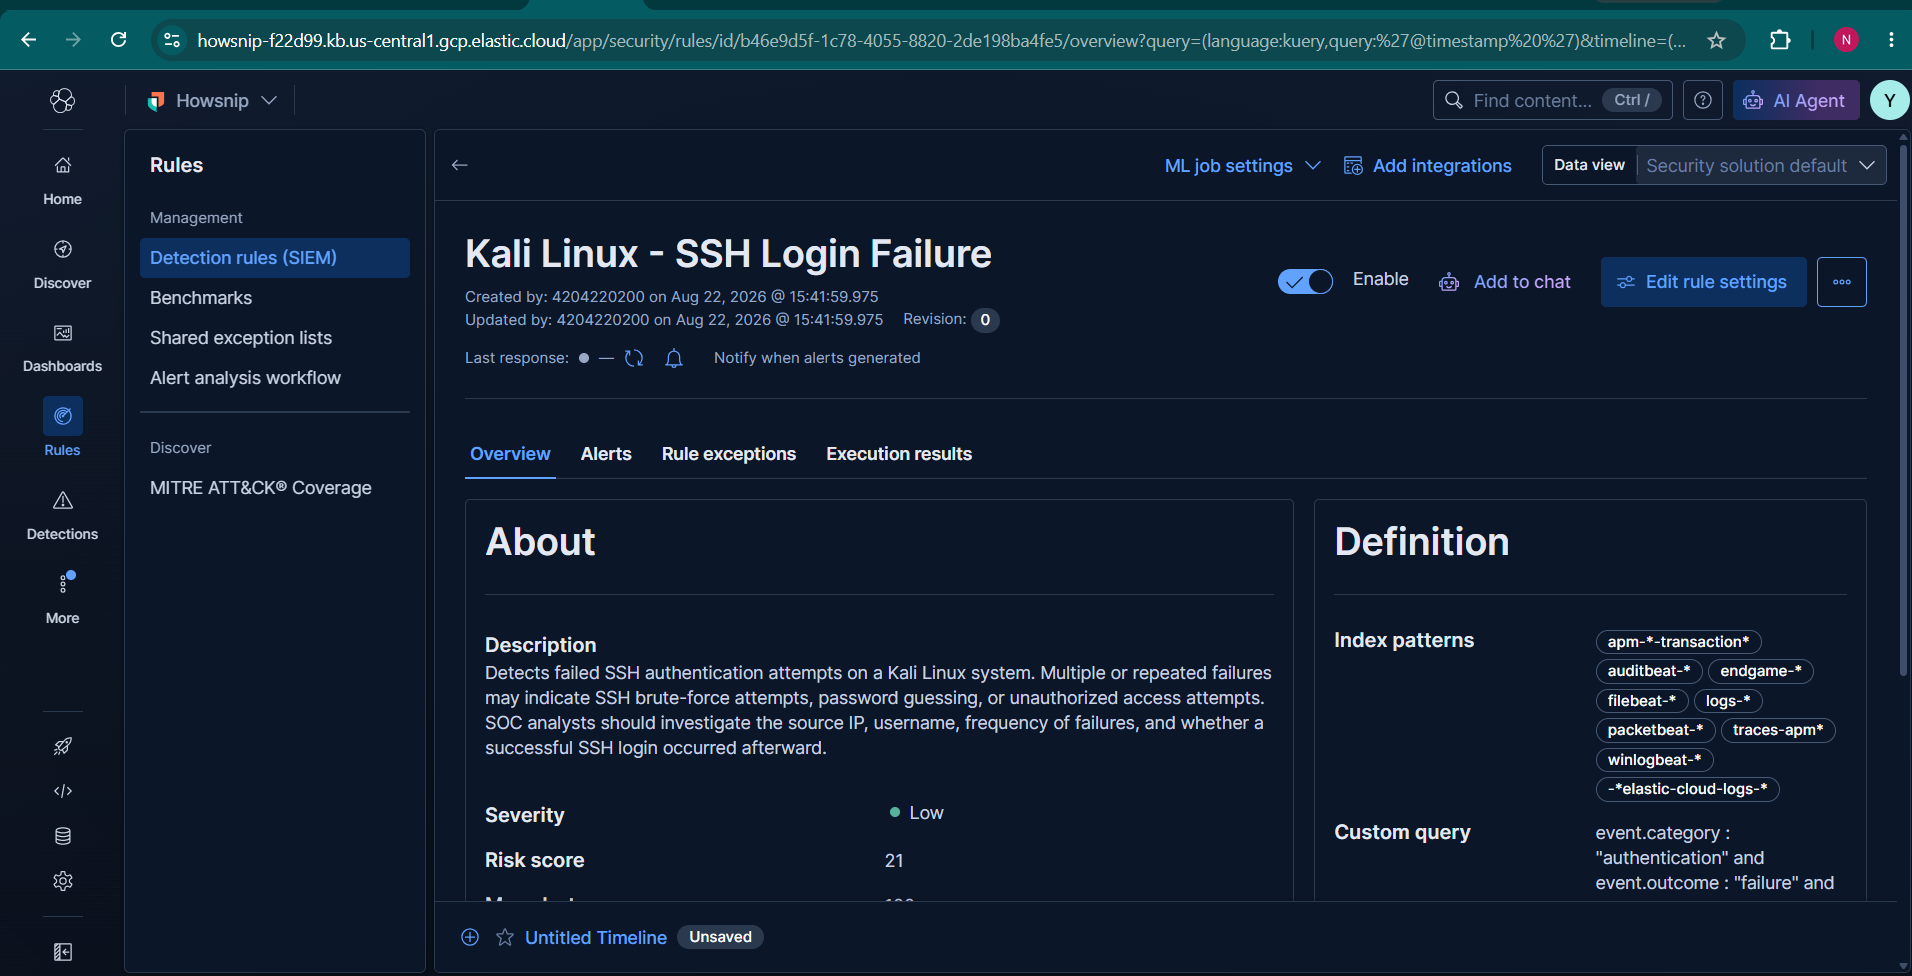Click the 'Notify when alerts generated' text
The image size is (1912, 976).
pyautogui.click(x=817, y=358)
